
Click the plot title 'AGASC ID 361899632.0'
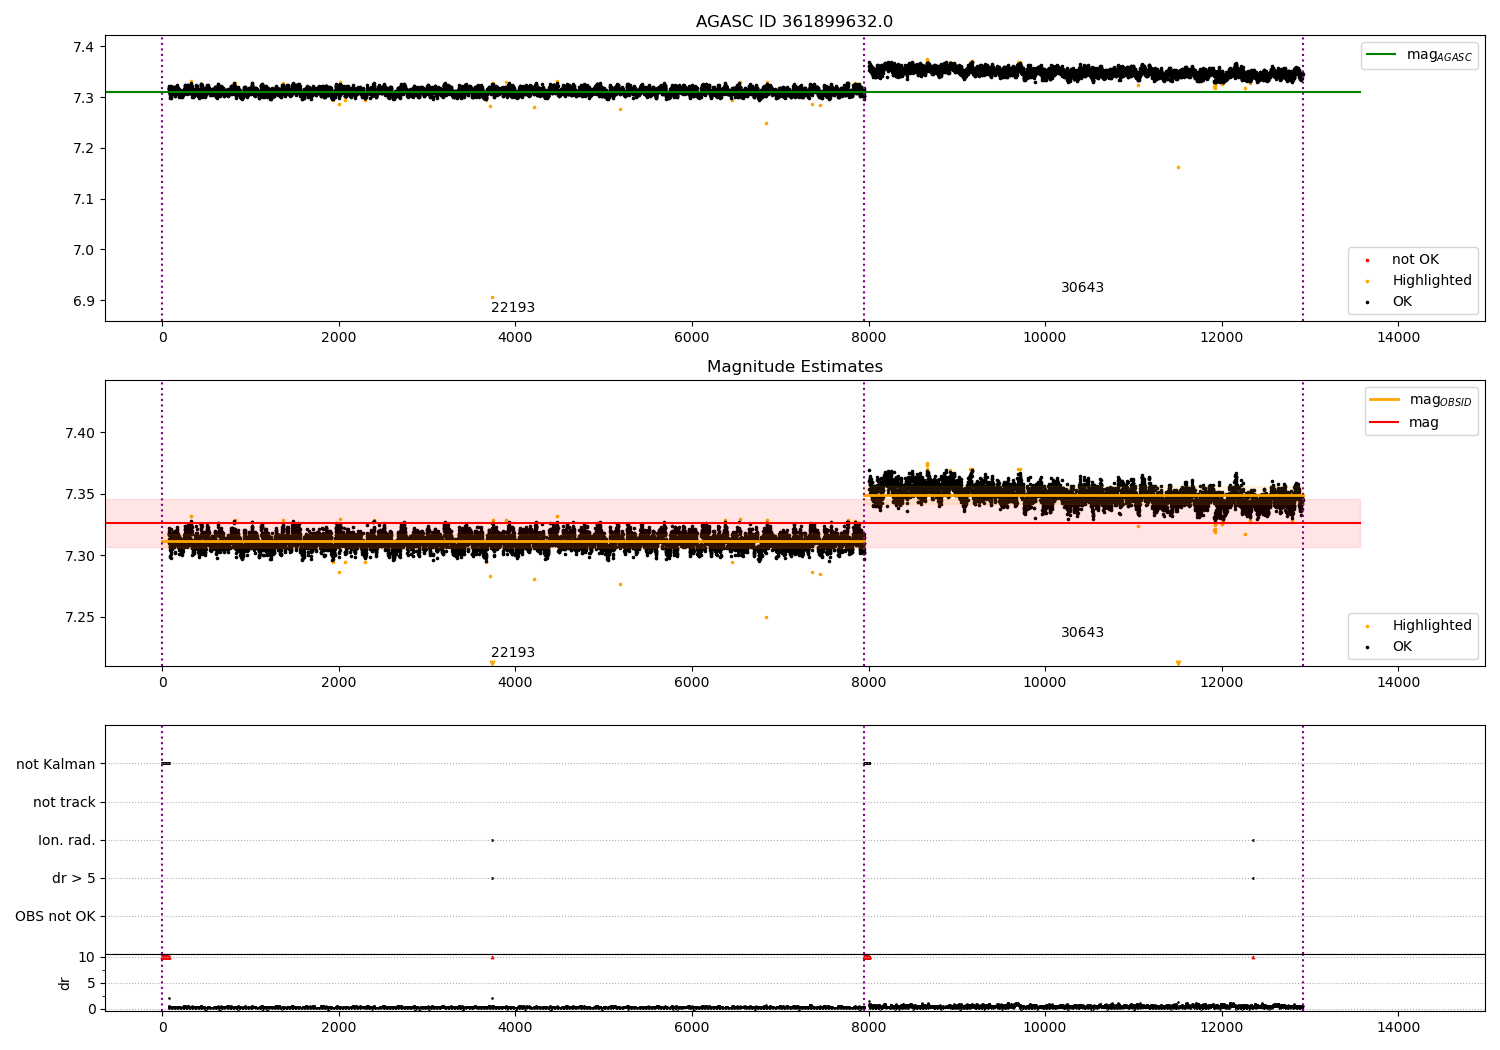pyautogui.click(x=794, y=22)
